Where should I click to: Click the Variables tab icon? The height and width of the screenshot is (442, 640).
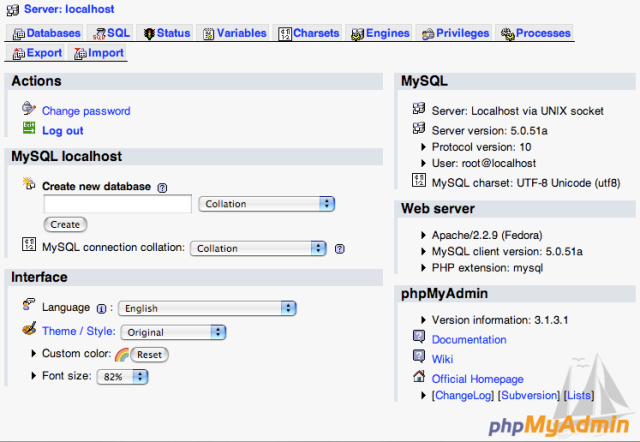click(x=209, y=34)
